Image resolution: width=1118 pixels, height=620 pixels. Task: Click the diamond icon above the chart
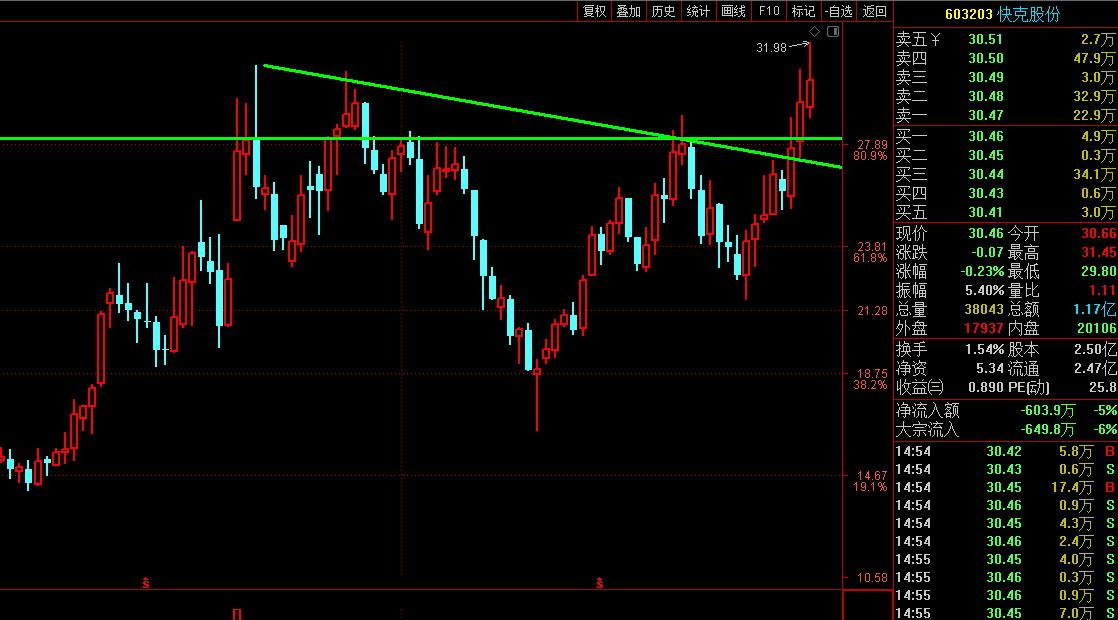pyautogui.click(x=814, y=31)
